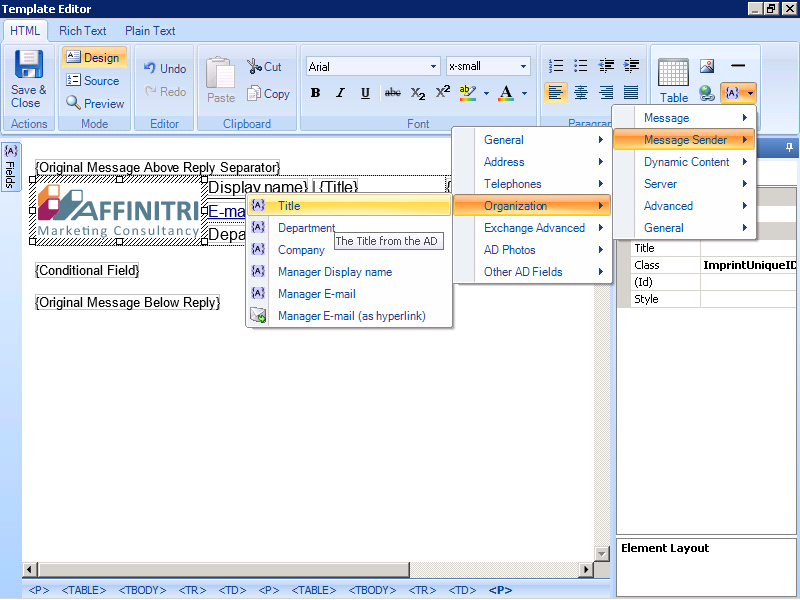This screenshot has height=600, width=800.
Task: Align paragraph to the right
Action: click(606, 93)
